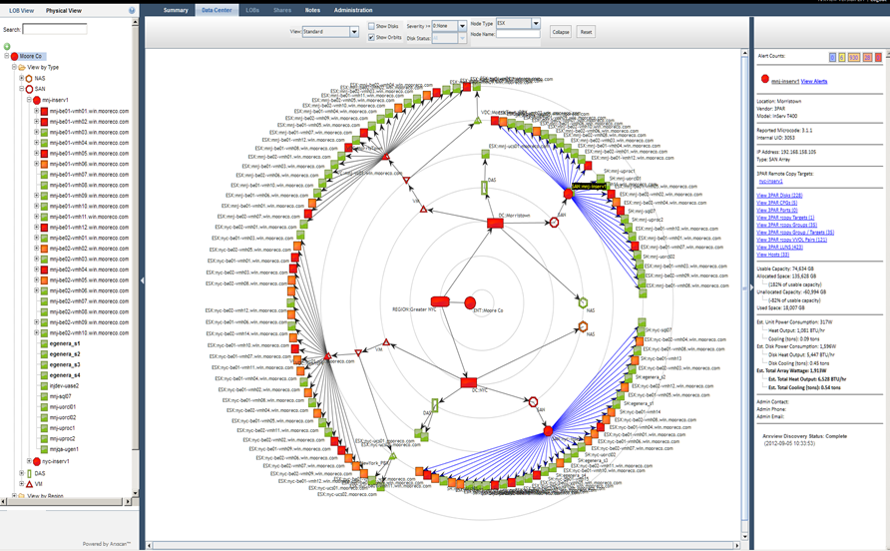Open the View Alerts link
Image resolution: width=890 pixels, height=551 pixels.
pyautogui.click(x=814, y=80)
